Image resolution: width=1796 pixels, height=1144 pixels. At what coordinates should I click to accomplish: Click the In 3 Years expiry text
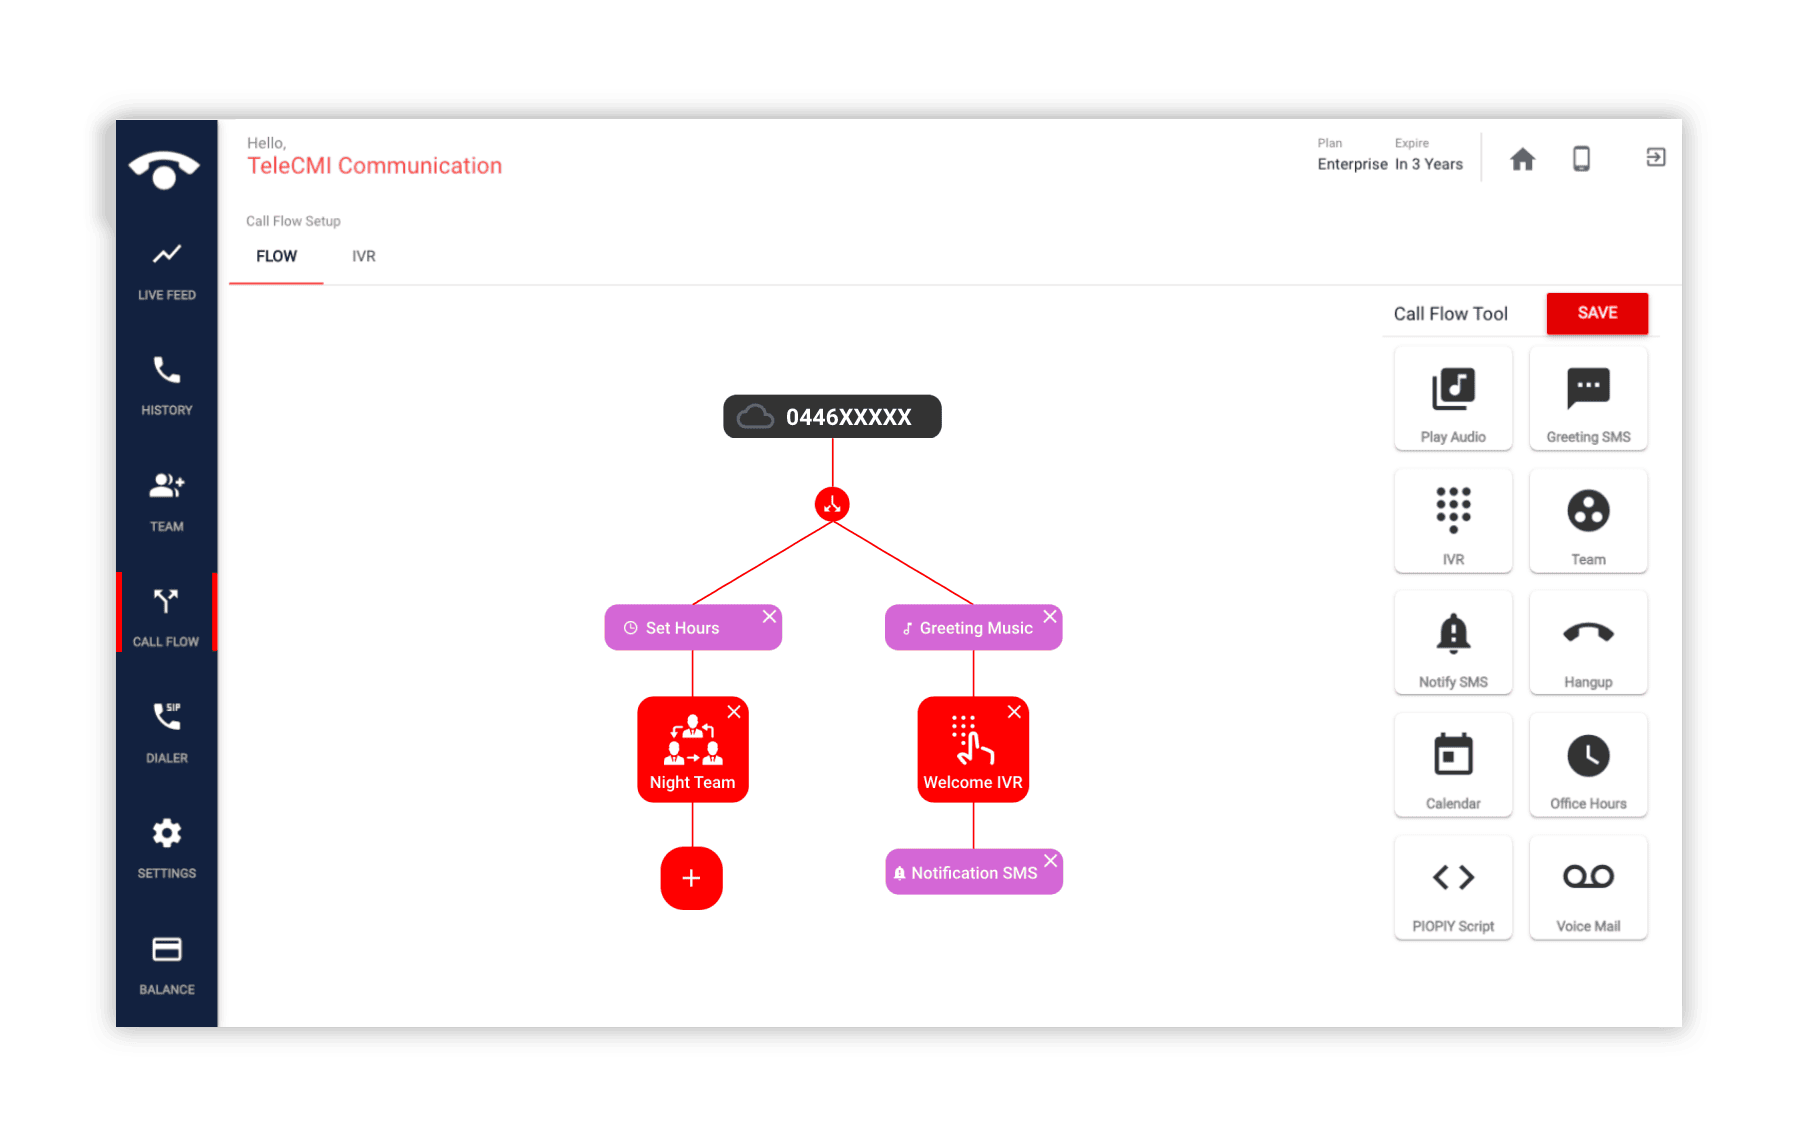click(1428, 164)
